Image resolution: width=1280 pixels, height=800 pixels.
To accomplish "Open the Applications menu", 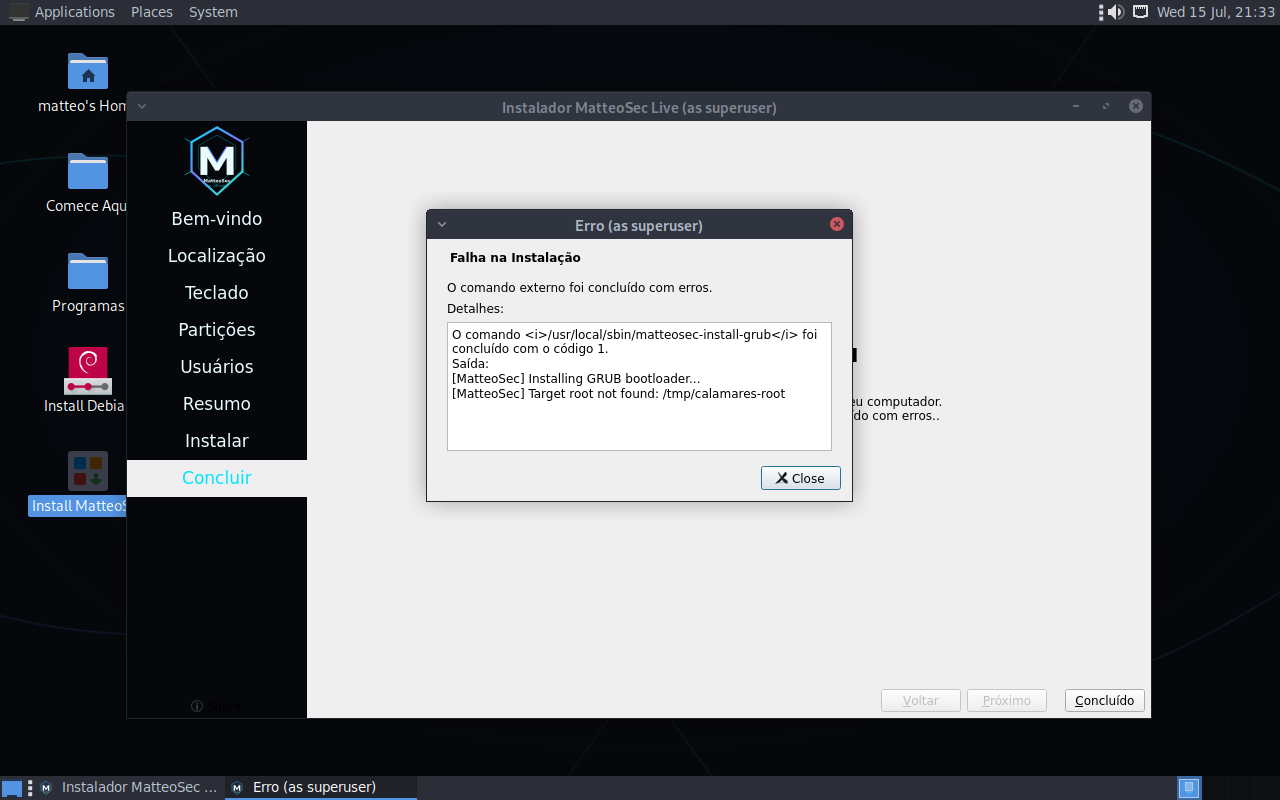I will click(x=75, y=12).
